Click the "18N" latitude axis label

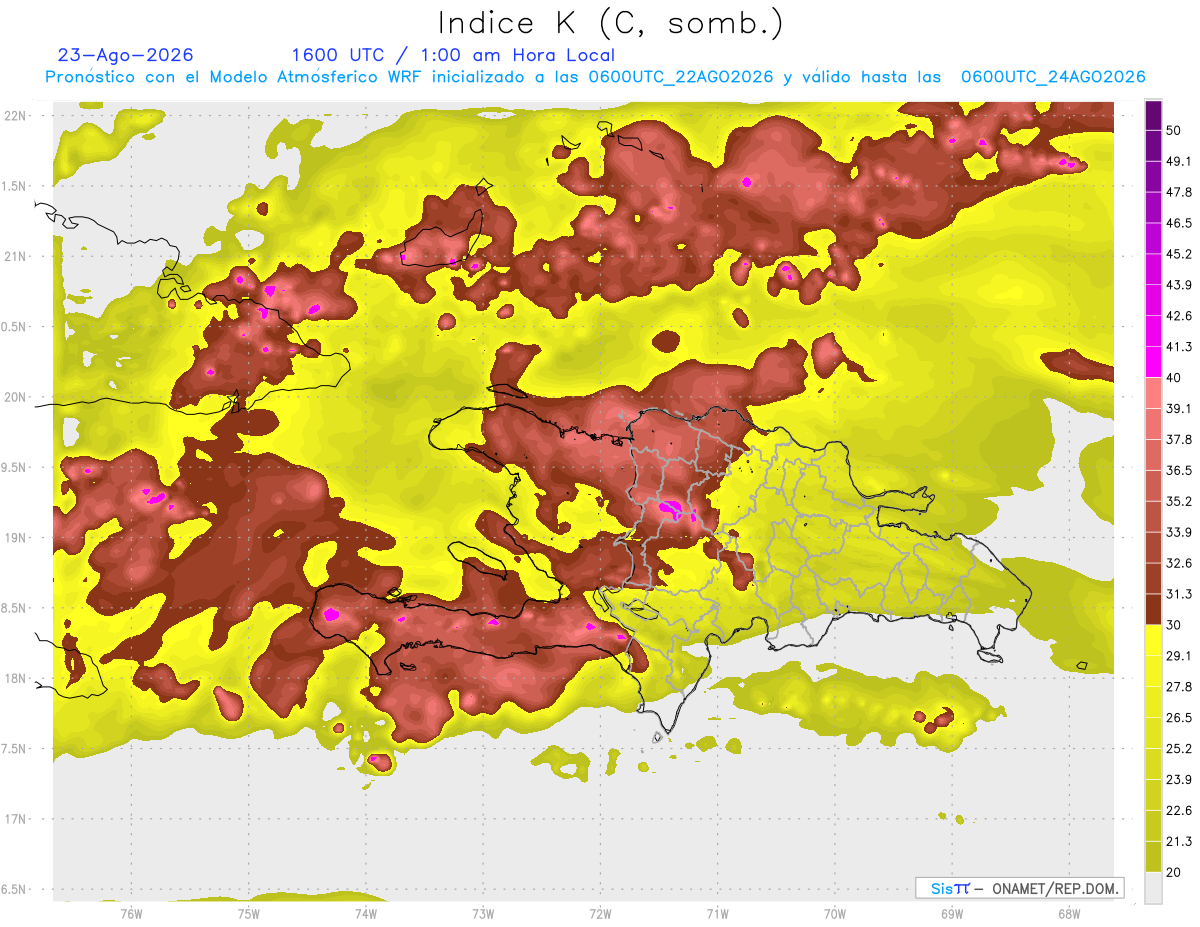(15, 678)
